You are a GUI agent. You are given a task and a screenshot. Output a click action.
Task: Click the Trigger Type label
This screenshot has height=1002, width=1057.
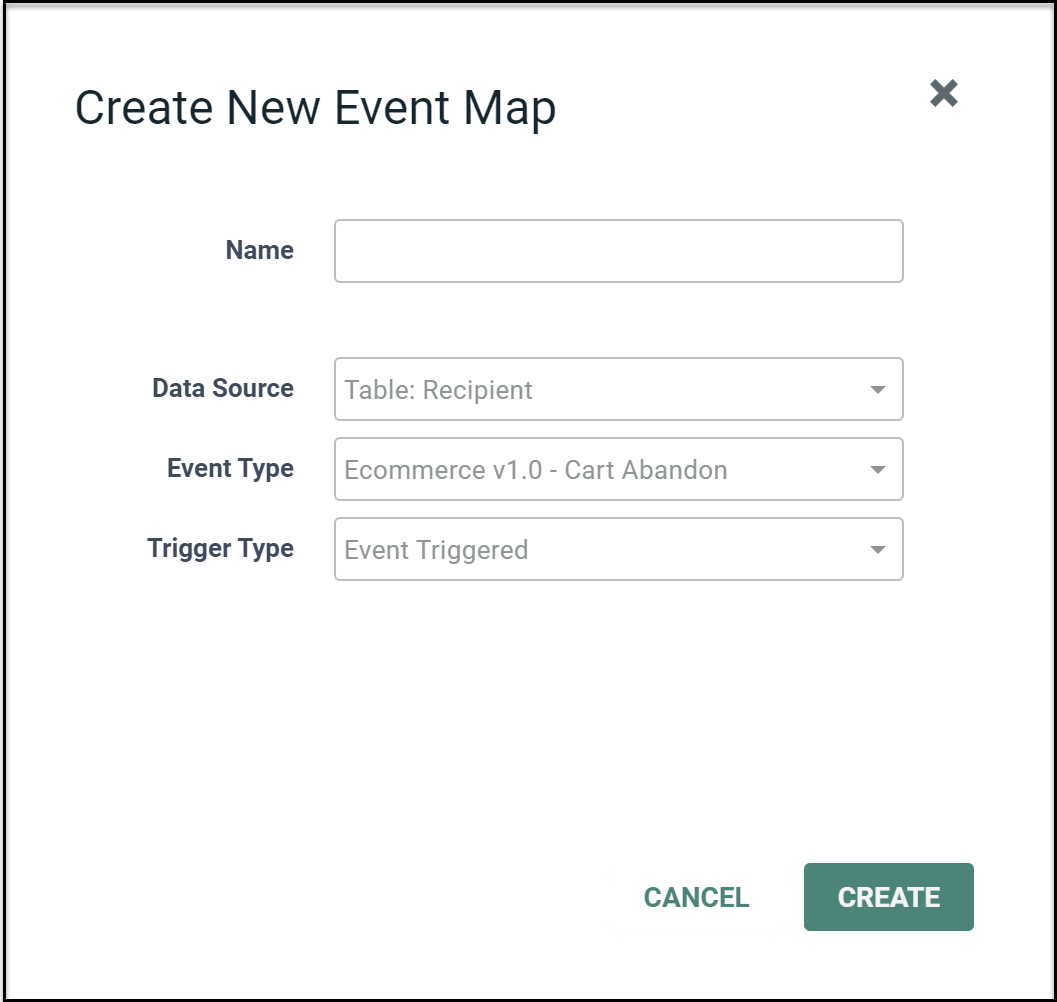tap(220, 548)
